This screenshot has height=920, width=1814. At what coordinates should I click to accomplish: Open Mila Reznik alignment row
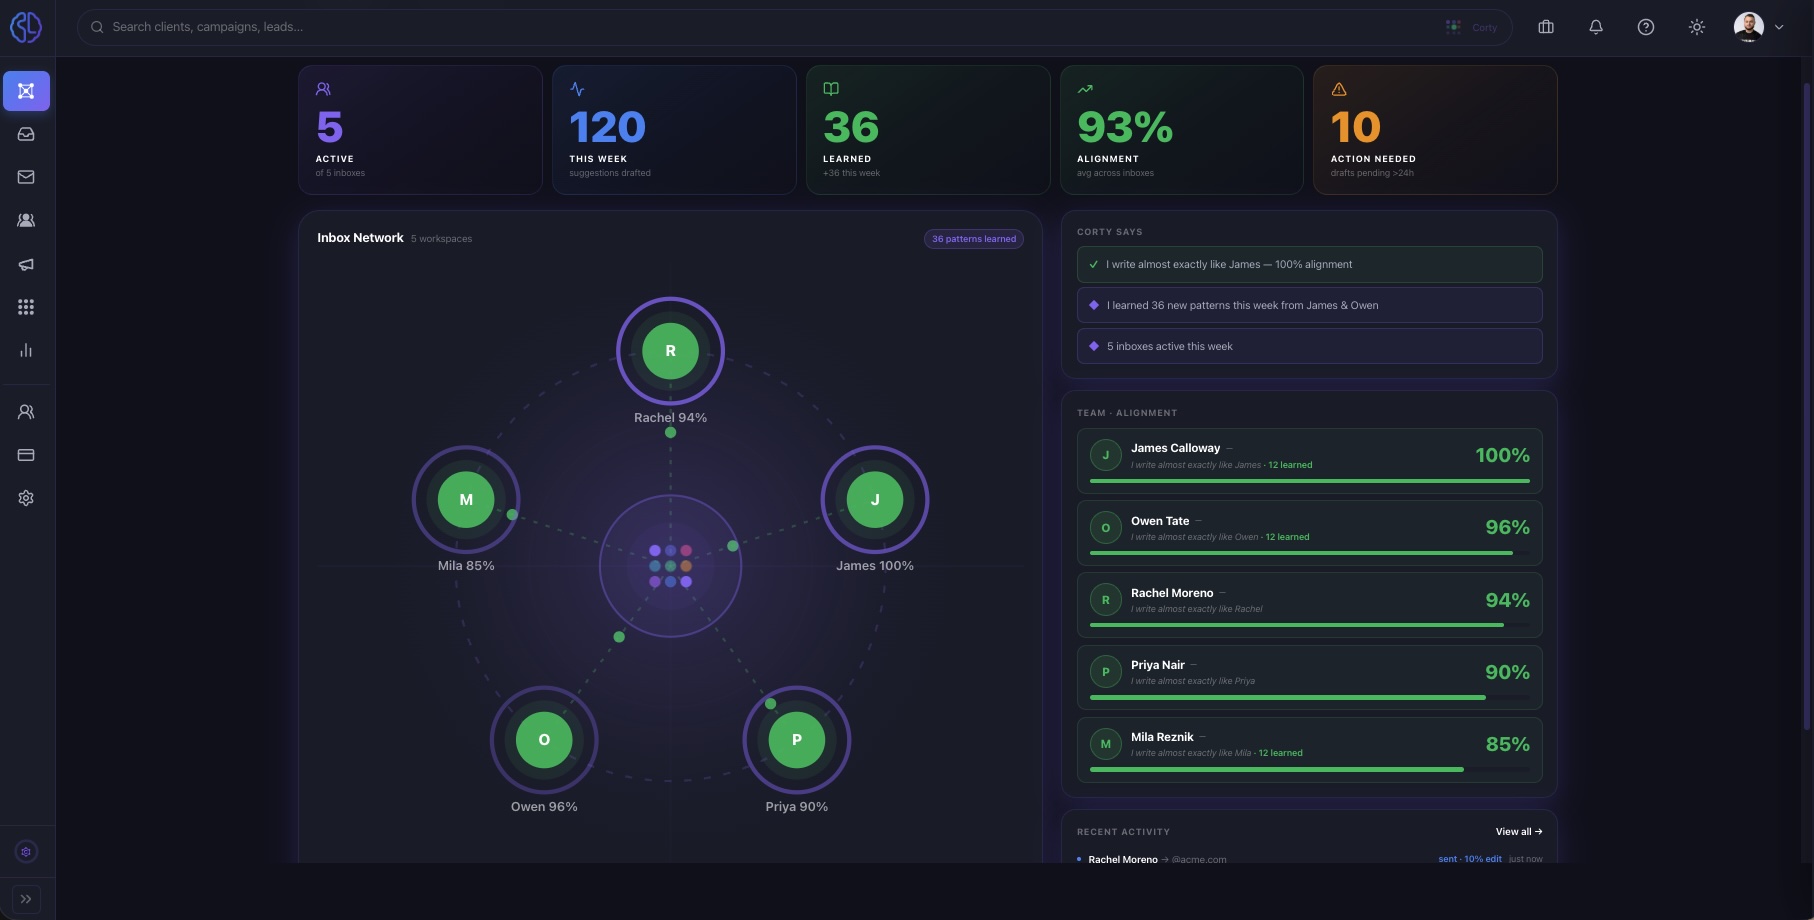click(x=1309, y=749)
